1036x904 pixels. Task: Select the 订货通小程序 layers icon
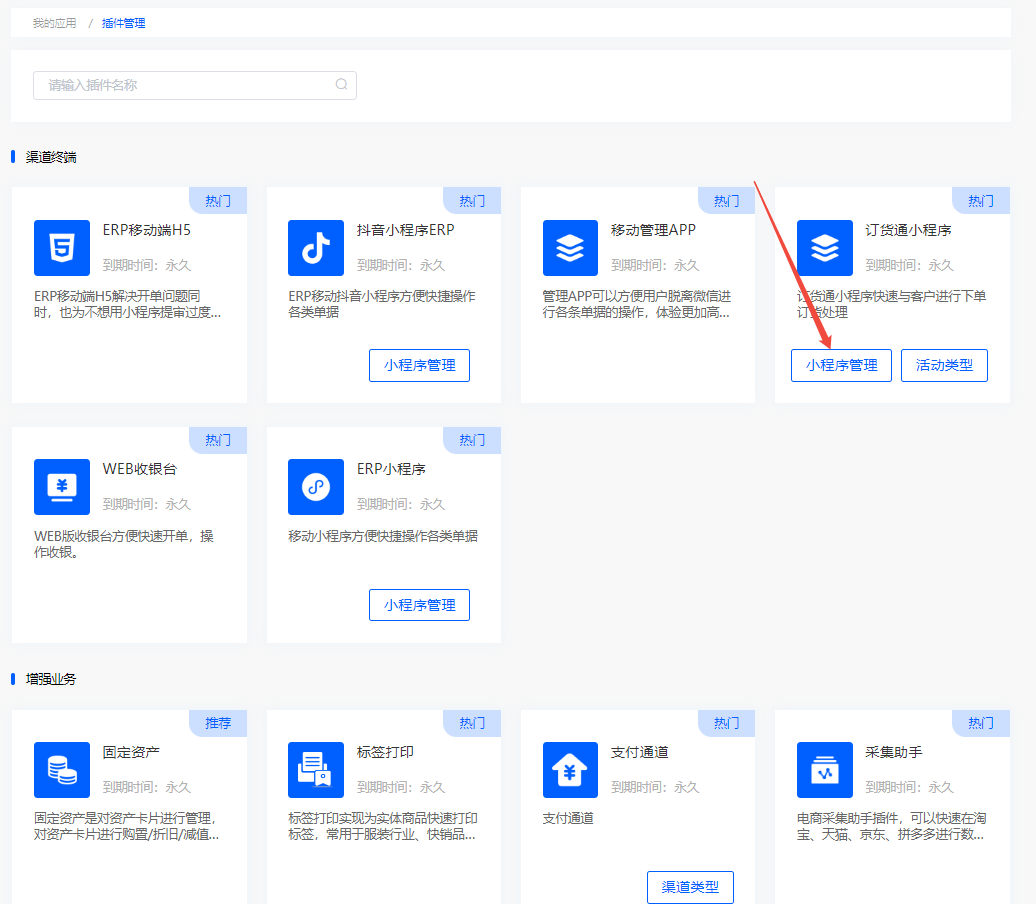(x=824, y=248)
